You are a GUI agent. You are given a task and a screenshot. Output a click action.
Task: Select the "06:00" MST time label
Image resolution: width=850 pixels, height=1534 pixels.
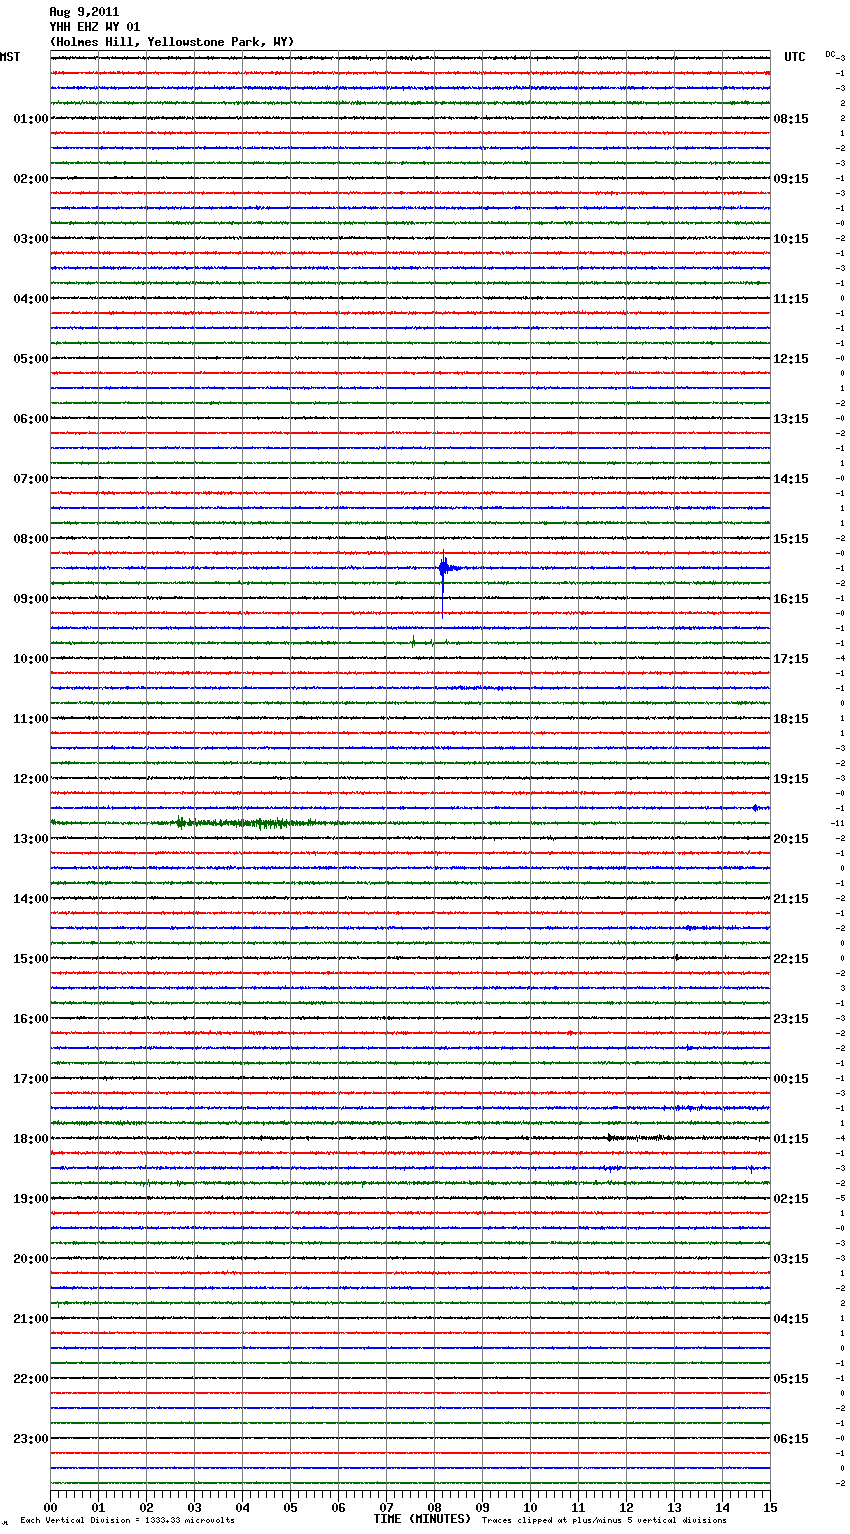coord(31,419)
